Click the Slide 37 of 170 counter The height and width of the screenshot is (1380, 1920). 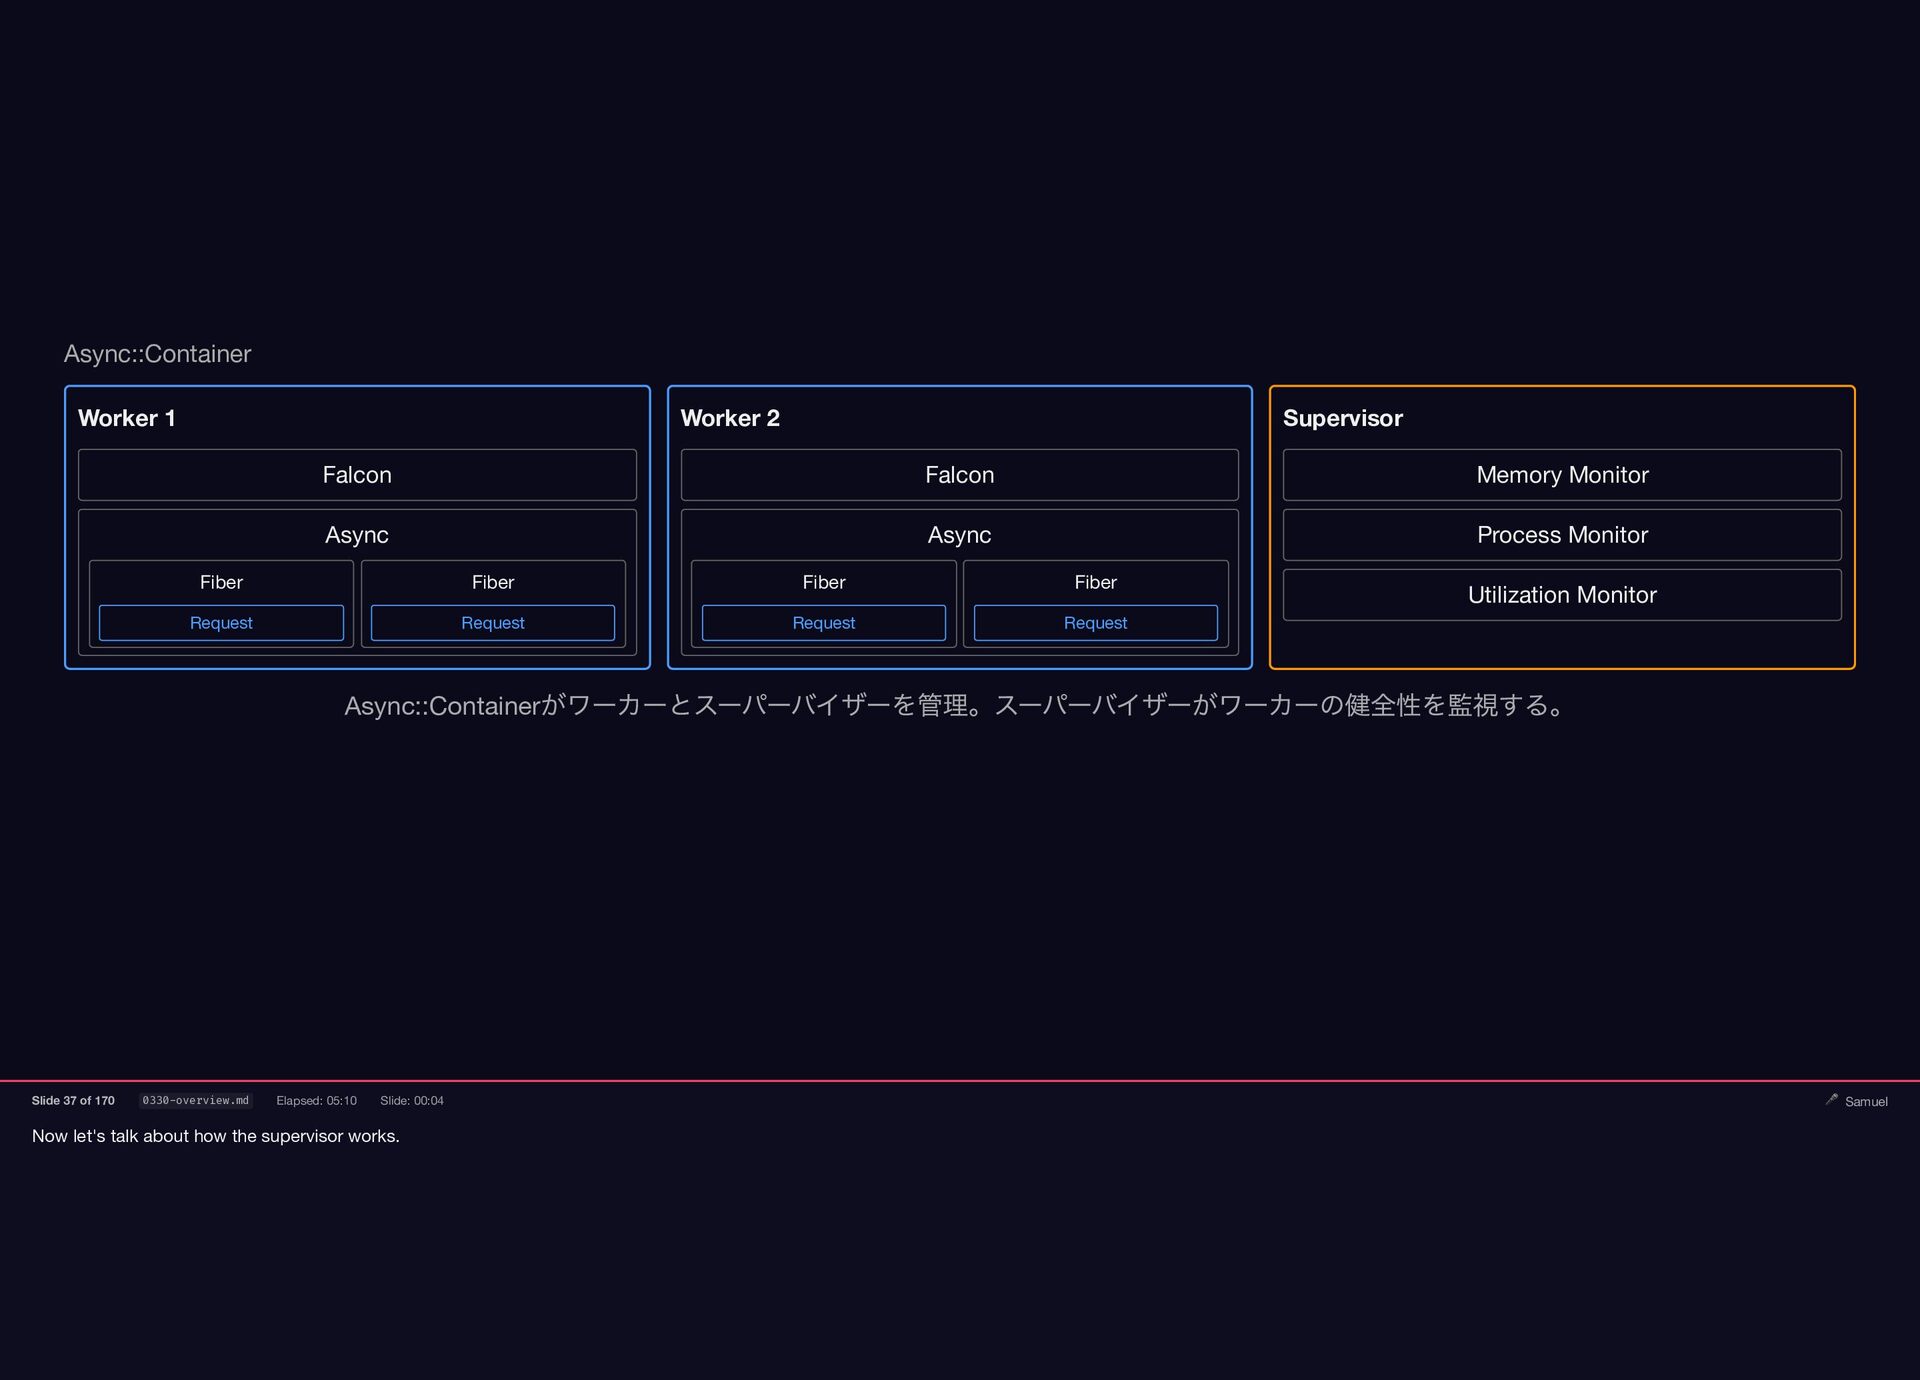(73, 1100)
